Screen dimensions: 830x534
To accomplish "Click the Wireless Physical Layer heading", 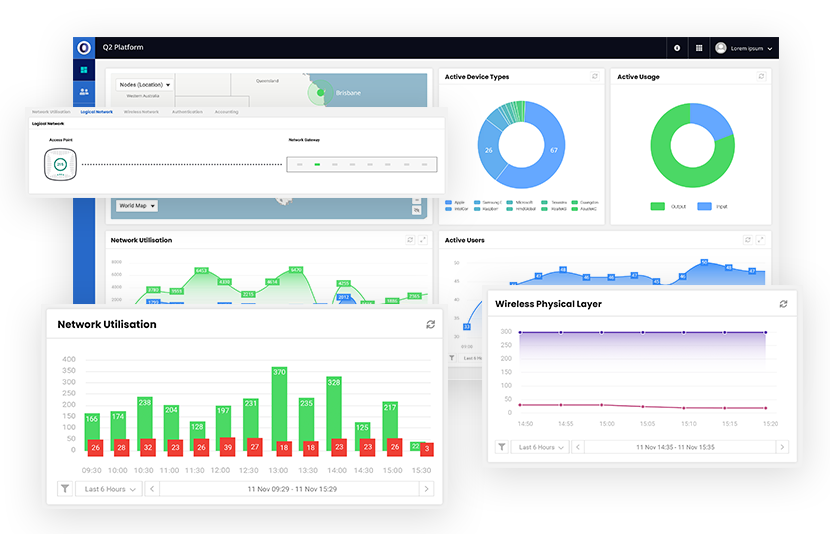I will click(x=548, y=304).
